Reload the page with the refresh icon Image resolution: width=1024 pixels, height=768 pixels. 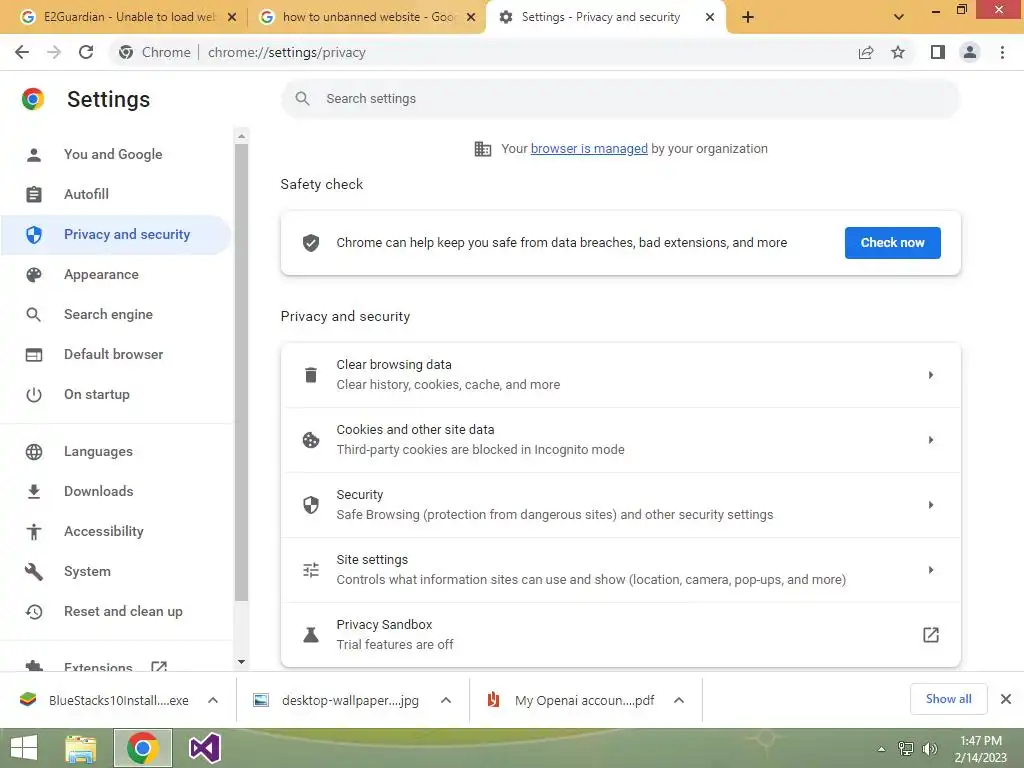point(86,52)
